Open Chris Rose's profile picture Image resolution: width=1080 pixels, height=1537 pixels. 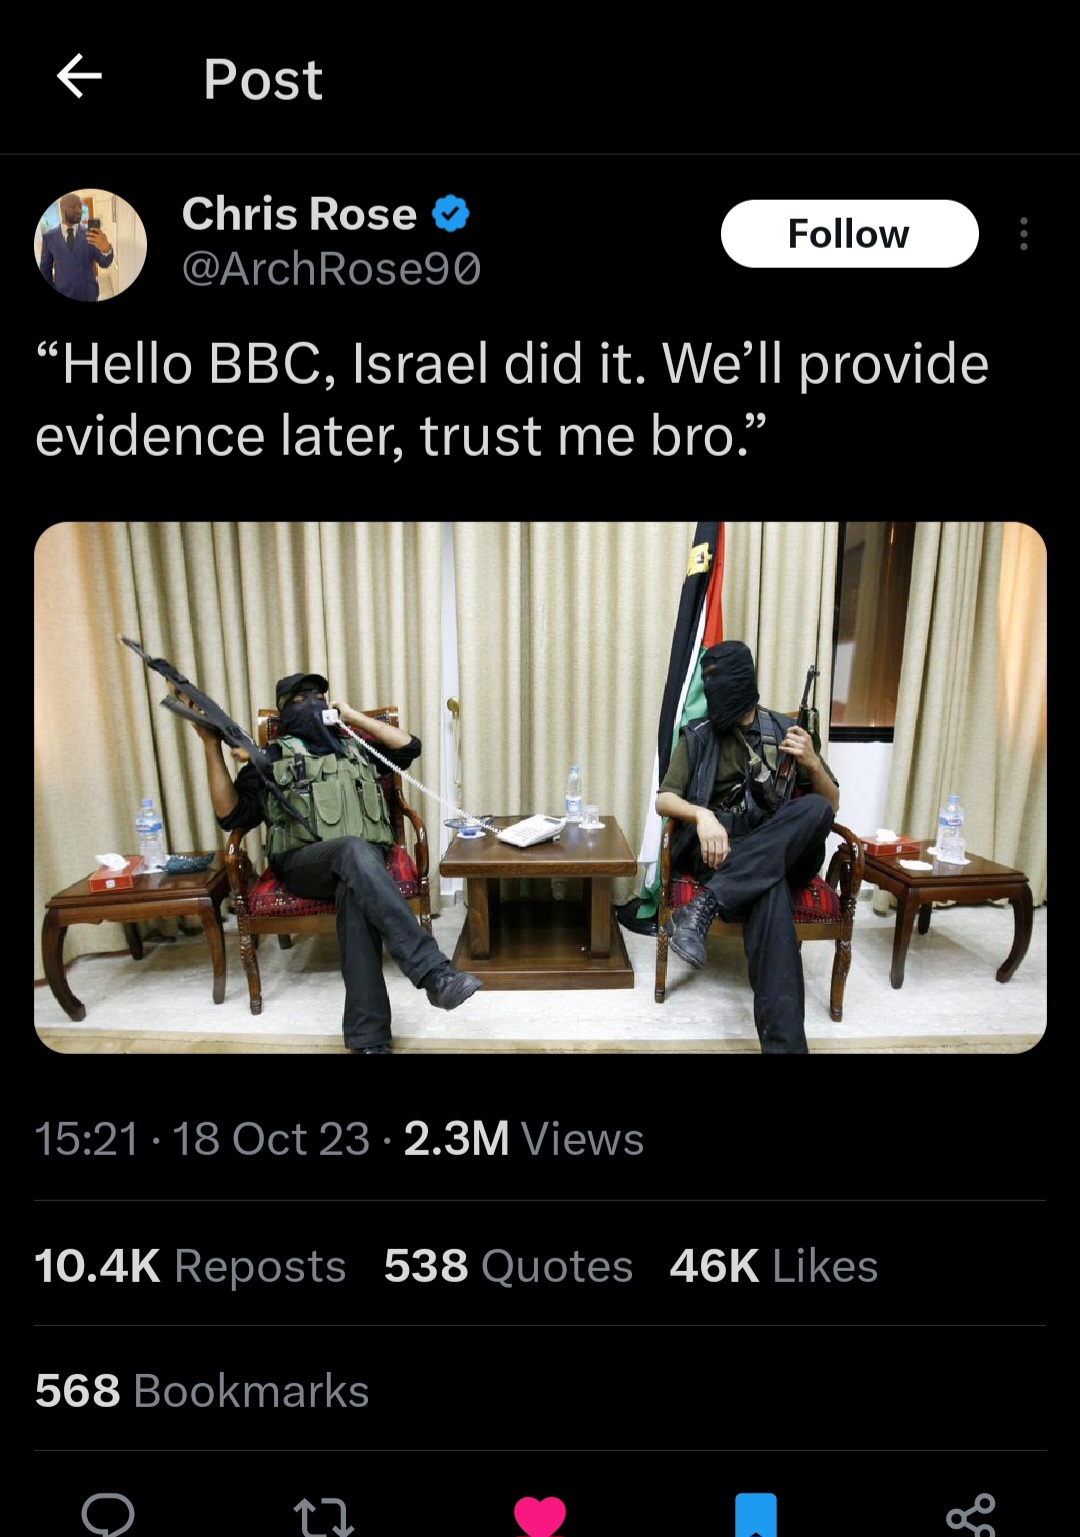tap(91, 245)
